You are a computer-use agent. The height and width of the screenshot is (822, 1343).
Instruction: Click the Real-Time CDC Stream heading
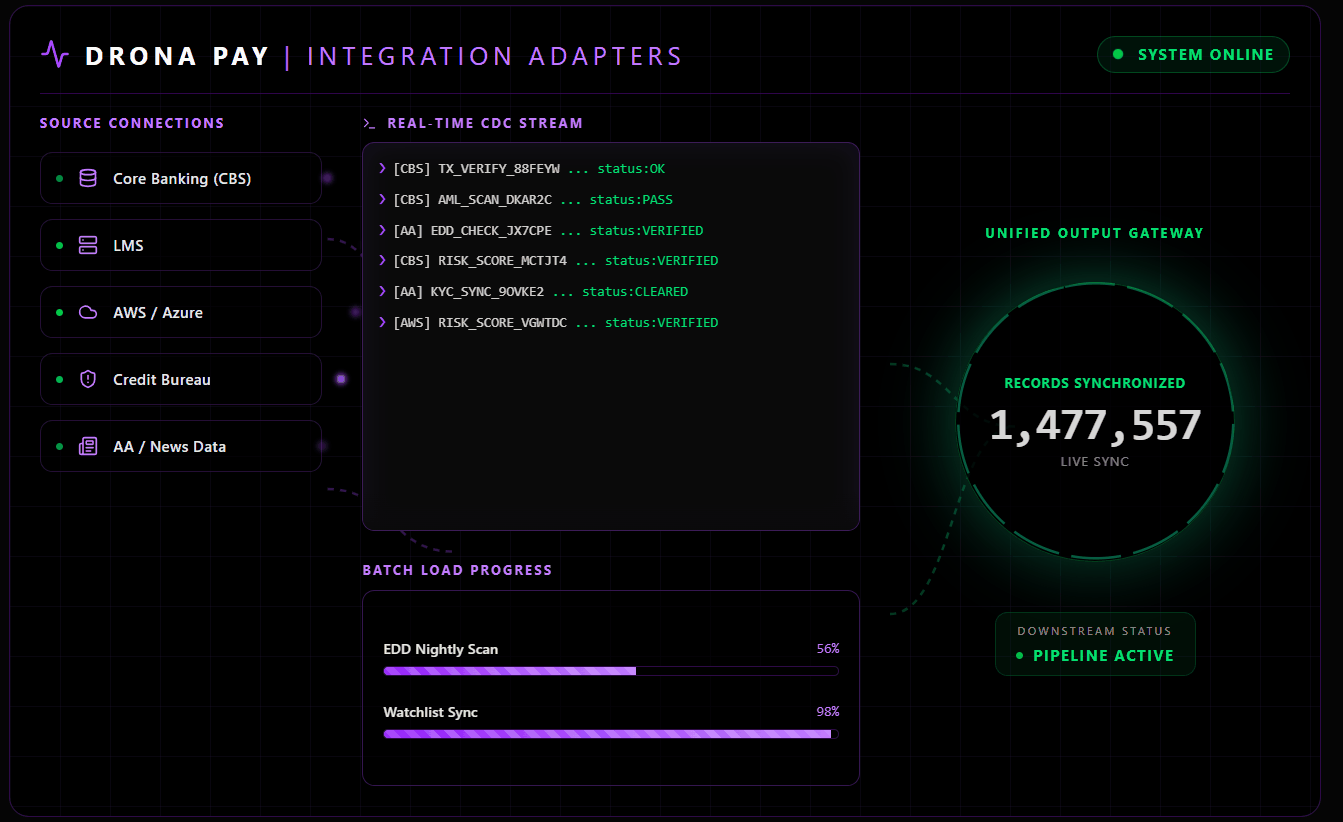pyautogui.click(x=485, y=124)
